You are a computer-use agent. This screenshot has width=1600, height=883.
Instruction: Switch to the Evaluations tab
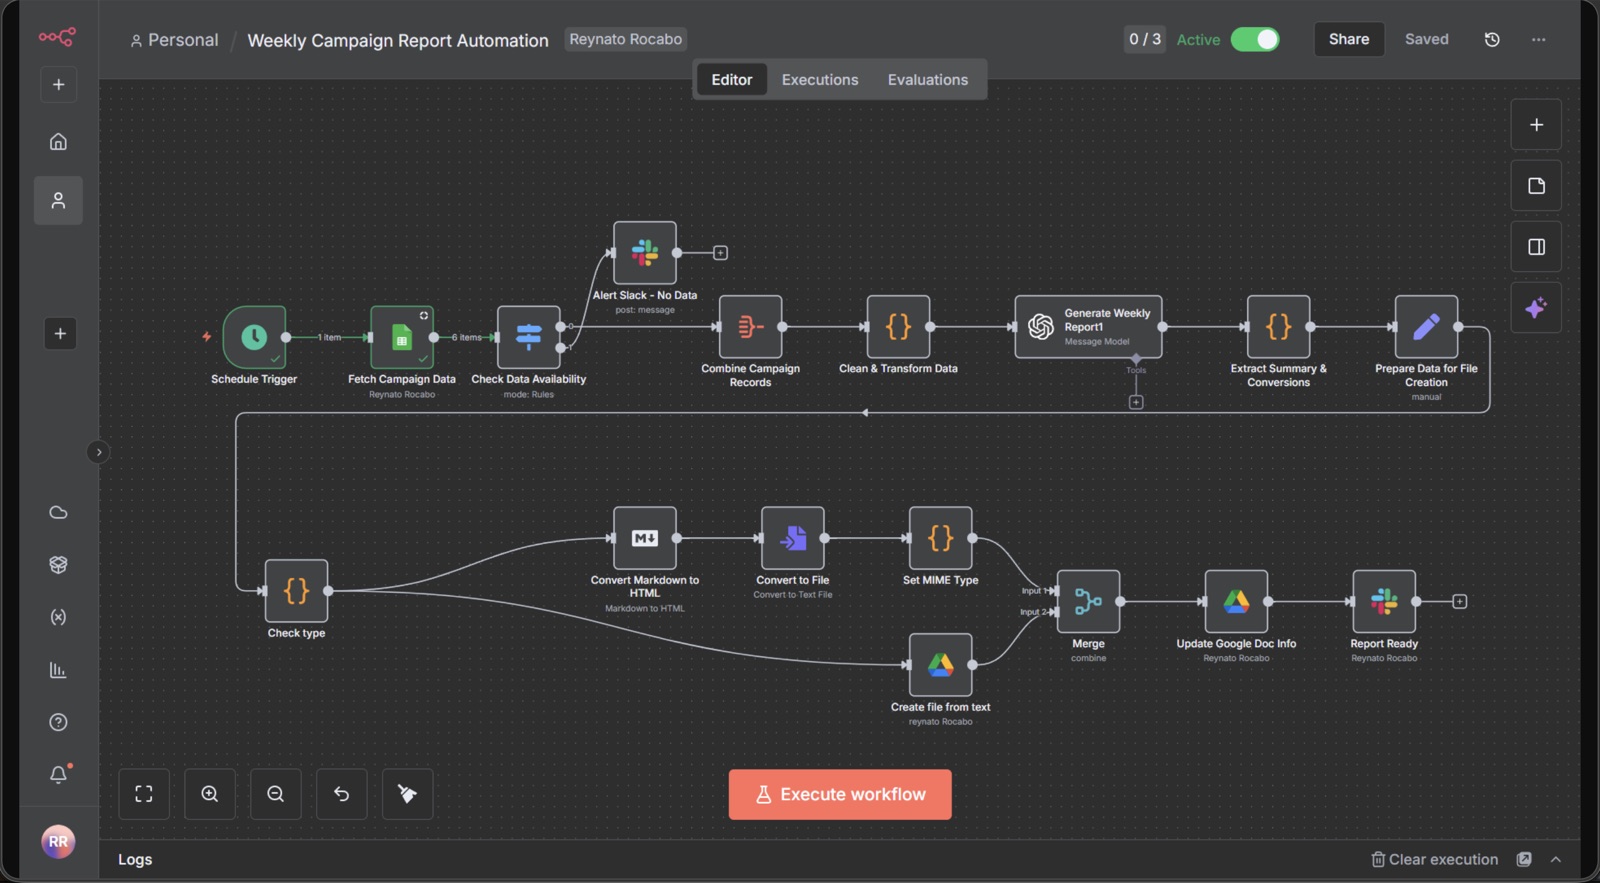928,80
